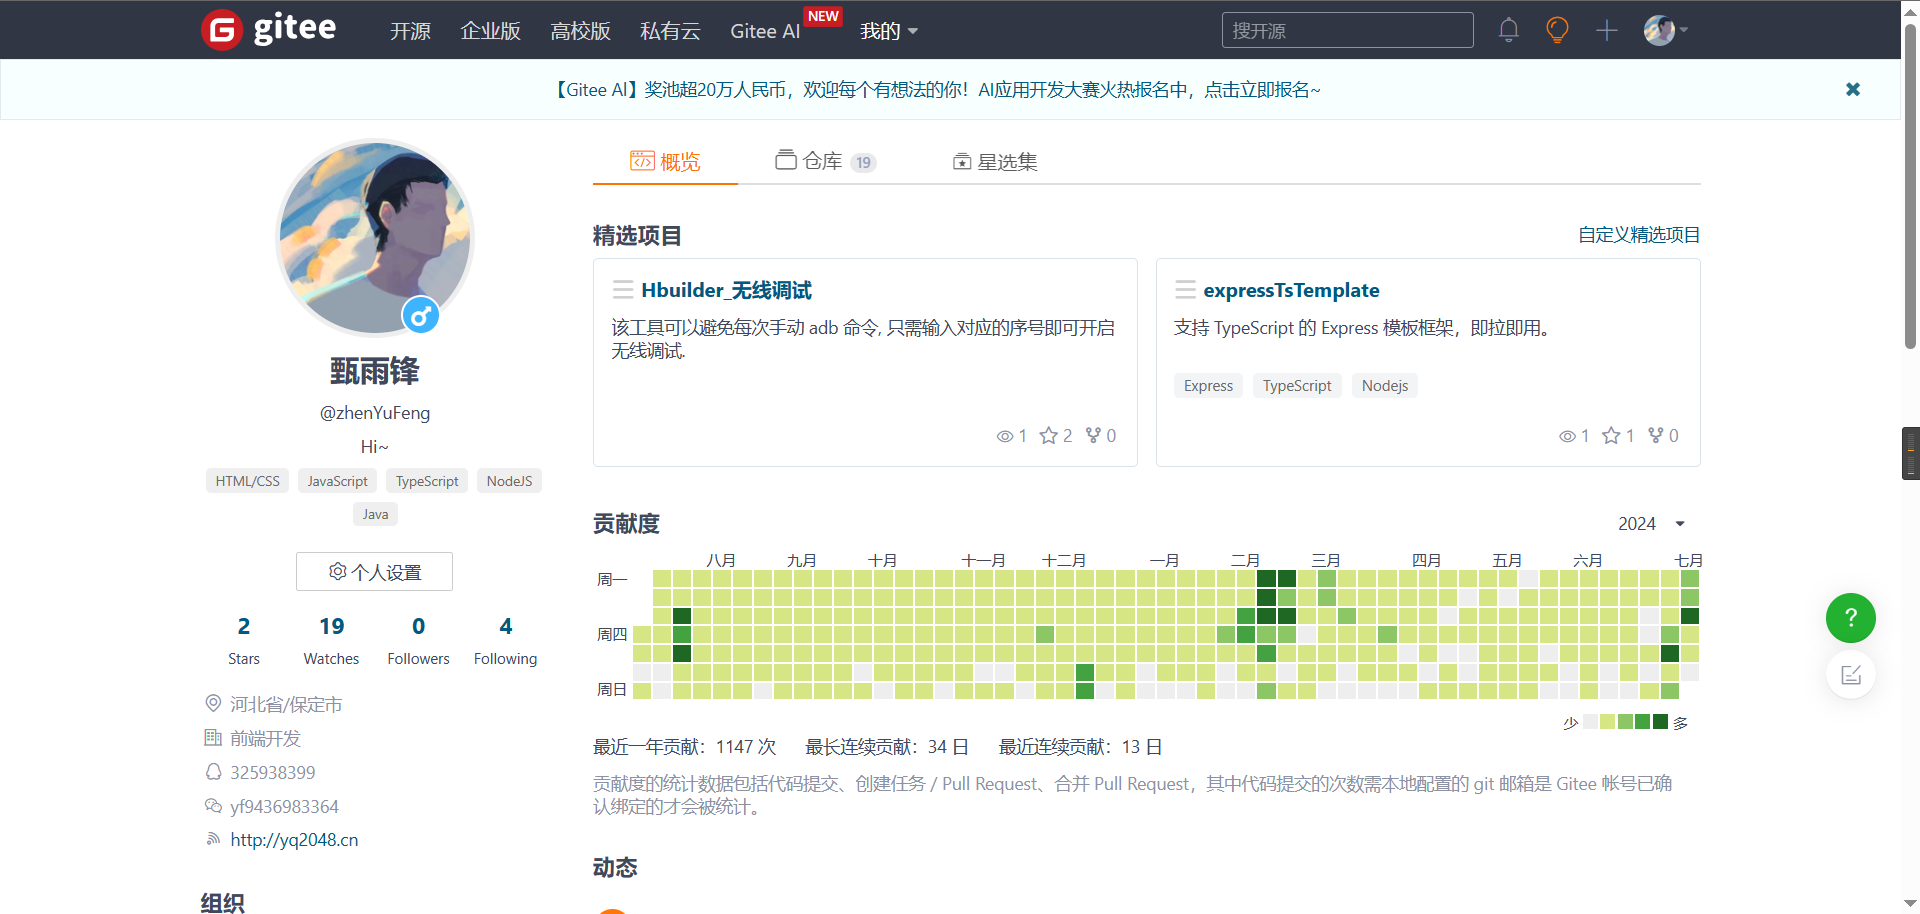
Task: Click the HTML/CSS skill tag
Action: (248, 481)
